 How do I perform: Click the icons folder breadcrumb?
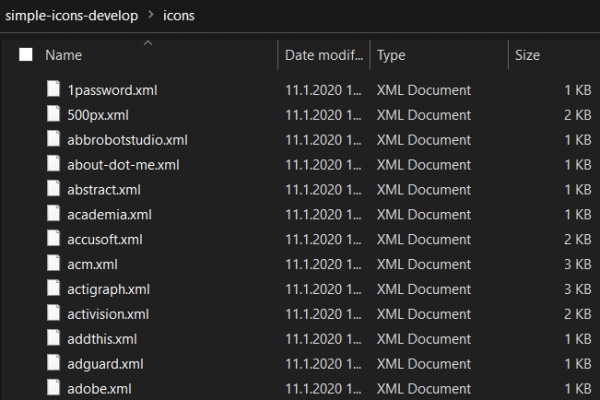[178, 15]
